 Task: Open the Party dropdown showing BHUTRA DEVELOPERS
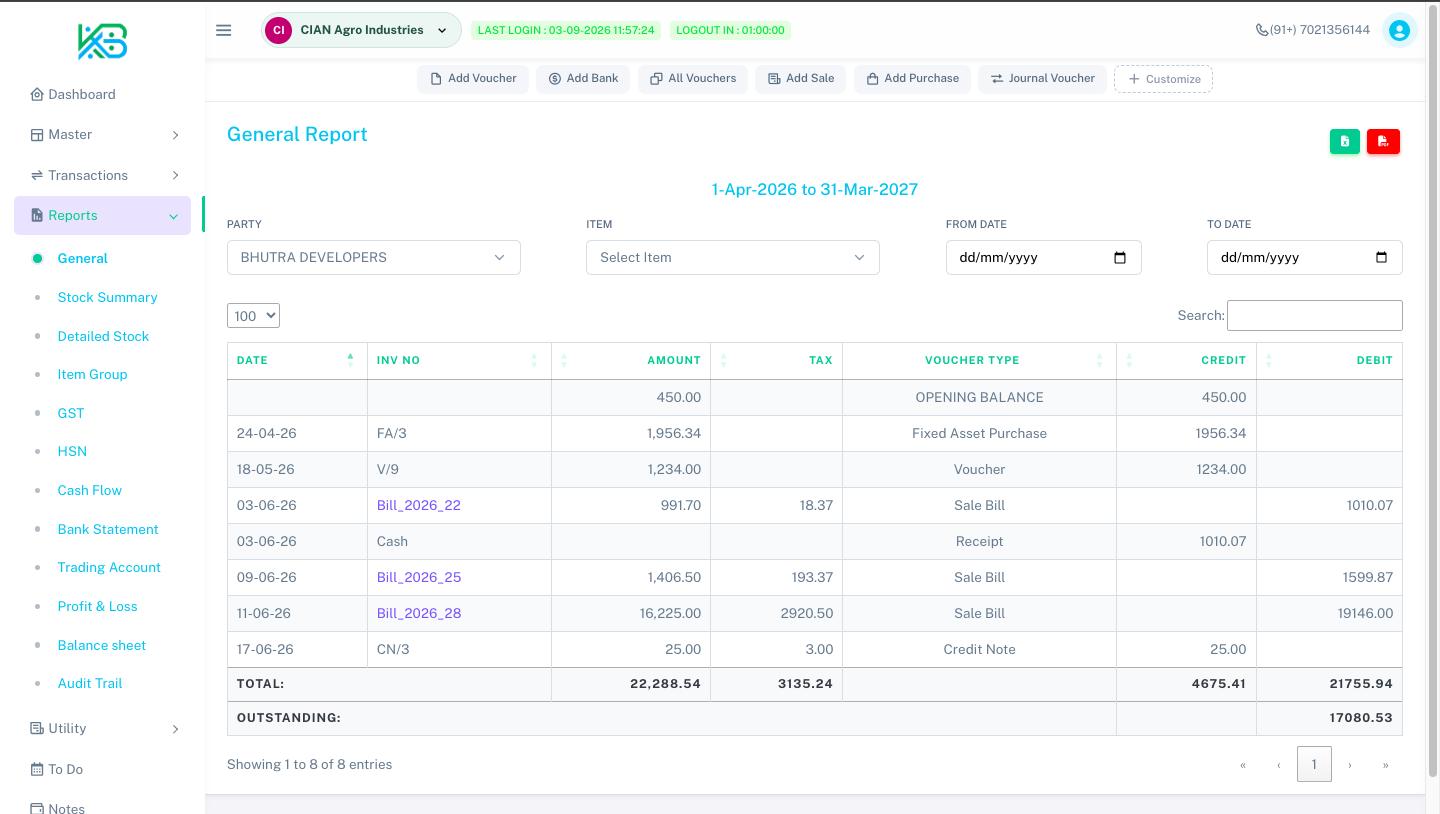click(x=374, y=257)
